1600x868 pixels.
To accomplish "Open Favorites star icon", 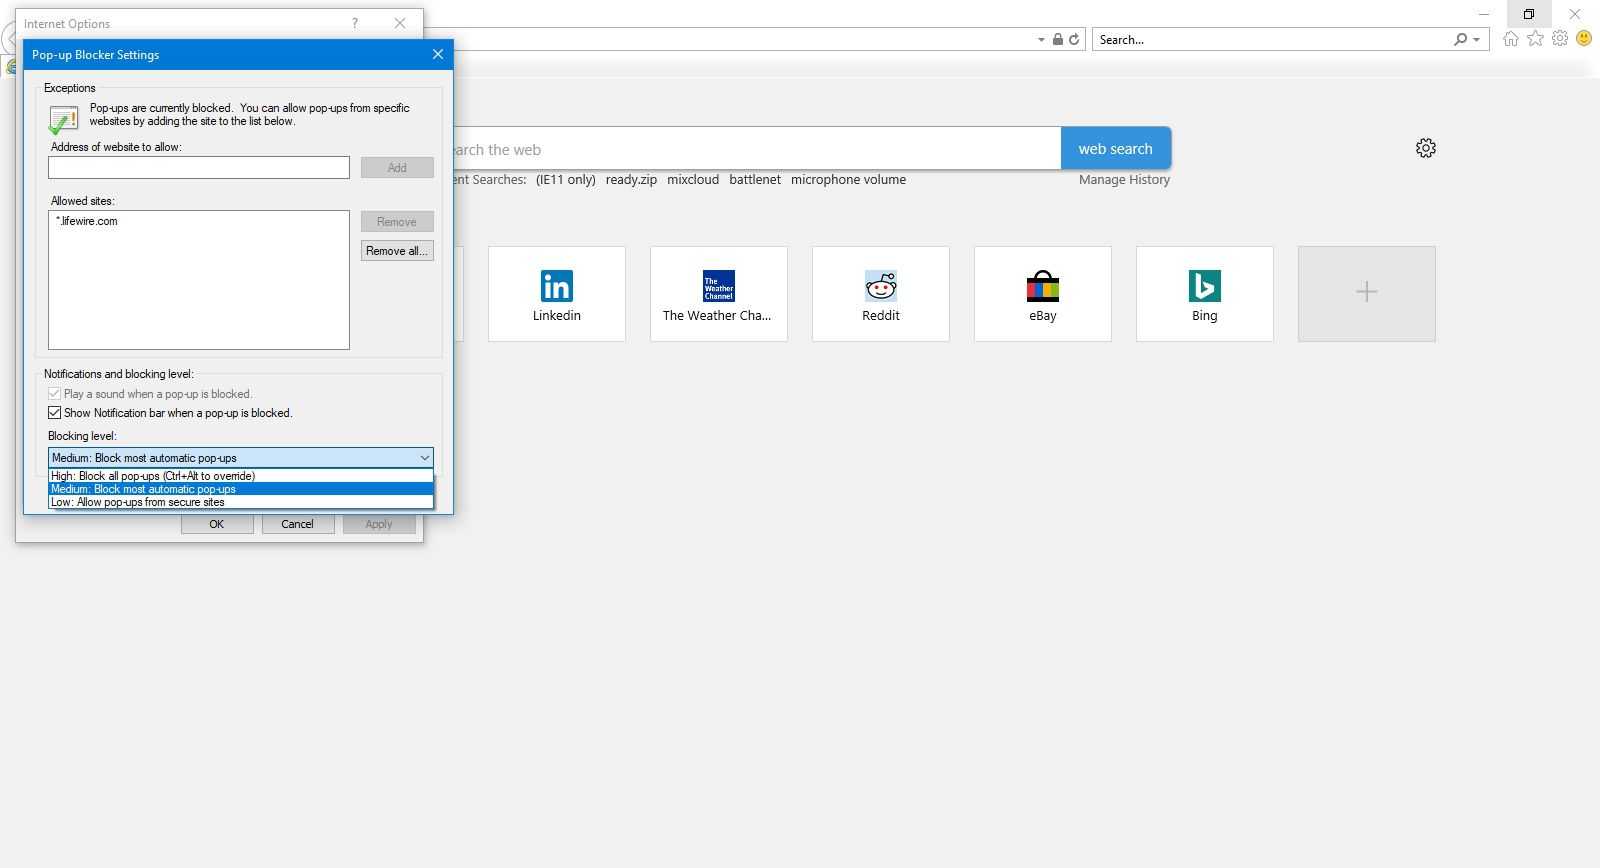I will [x=1535, y=39].
